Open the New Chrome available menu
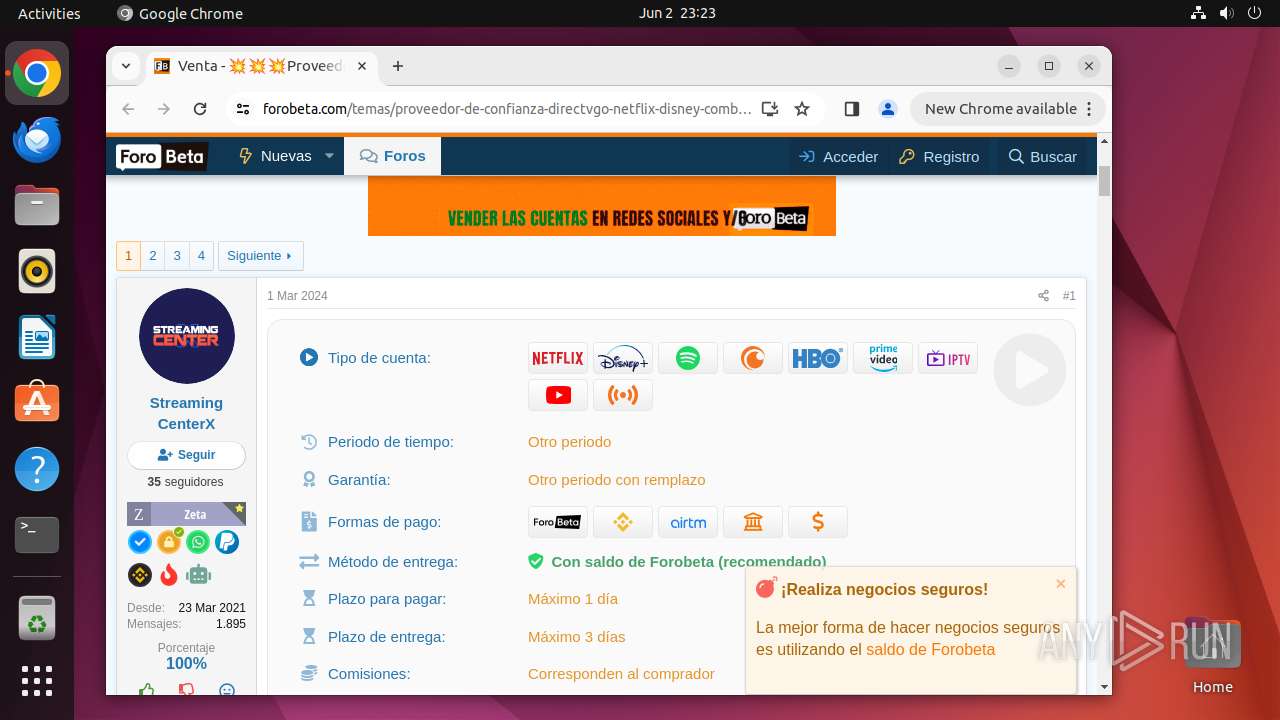This screenshot has height=720, width=1280. 1008,109
